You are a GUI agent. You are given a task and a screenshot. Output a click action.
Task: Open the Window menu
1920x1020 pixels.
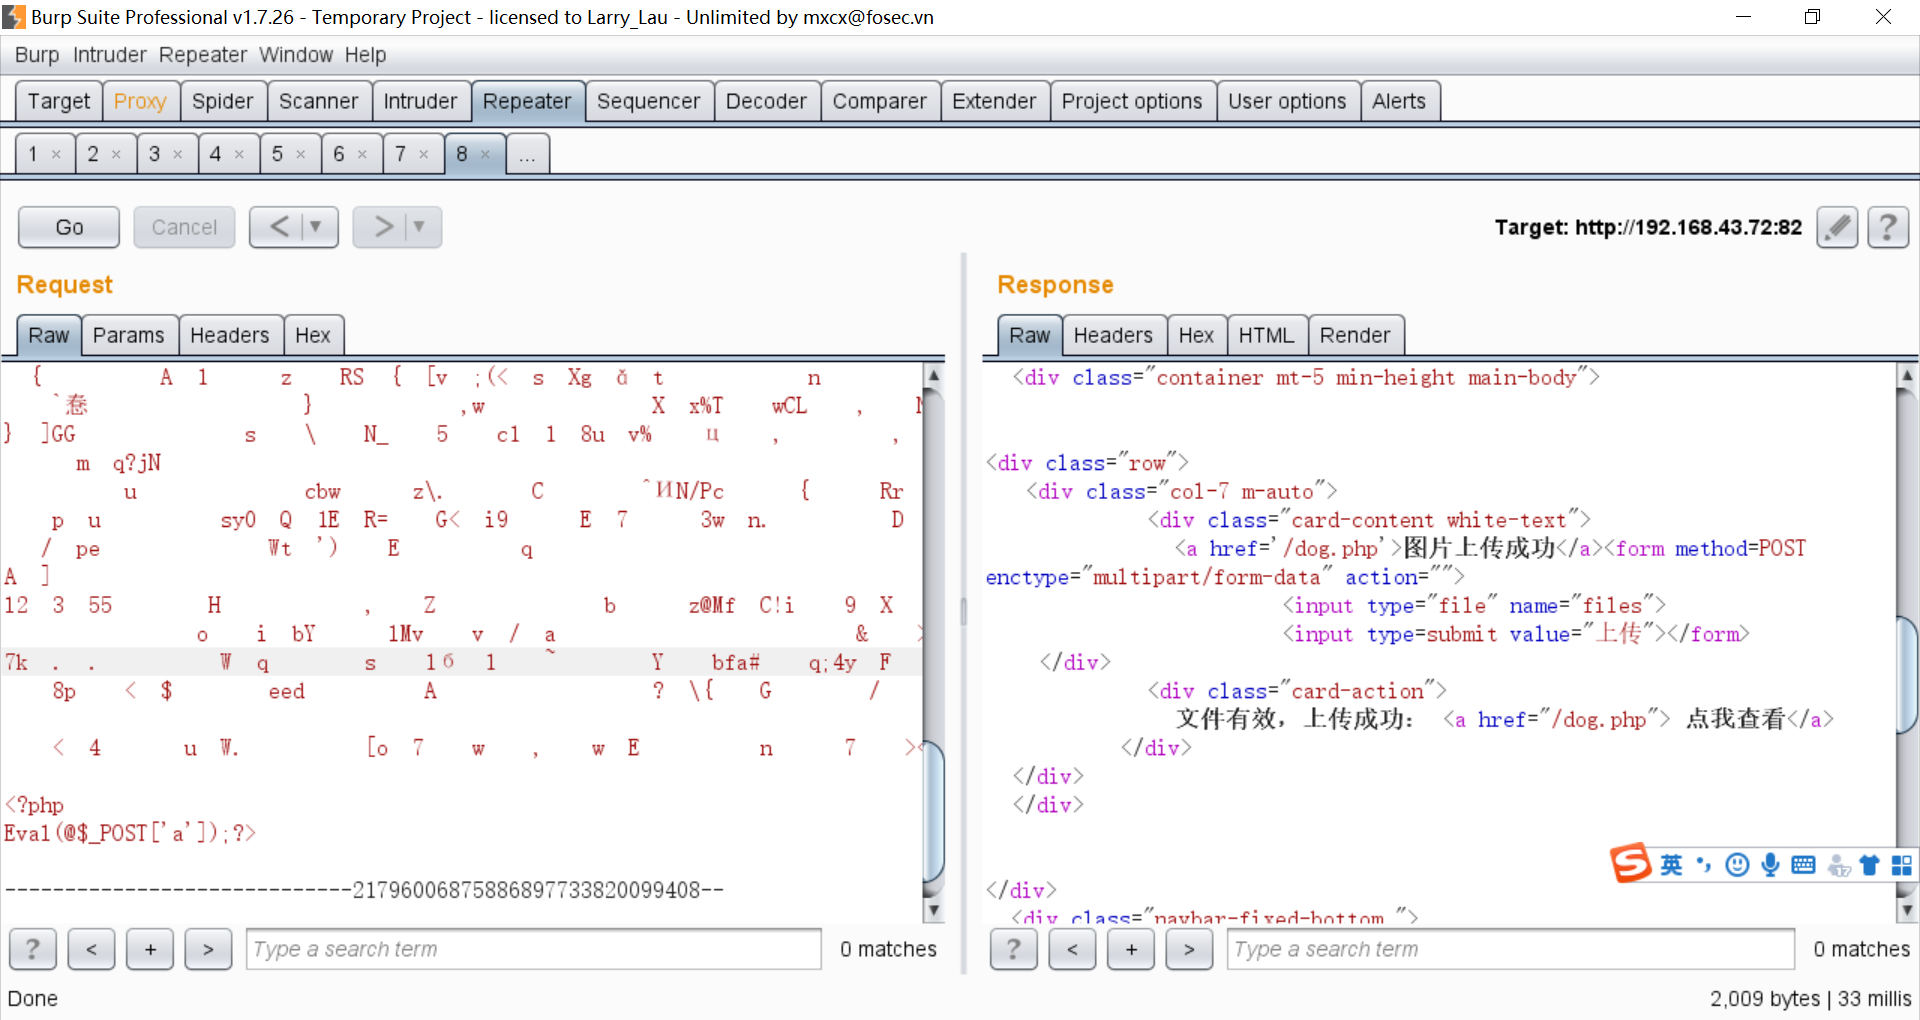coord(296,55)
